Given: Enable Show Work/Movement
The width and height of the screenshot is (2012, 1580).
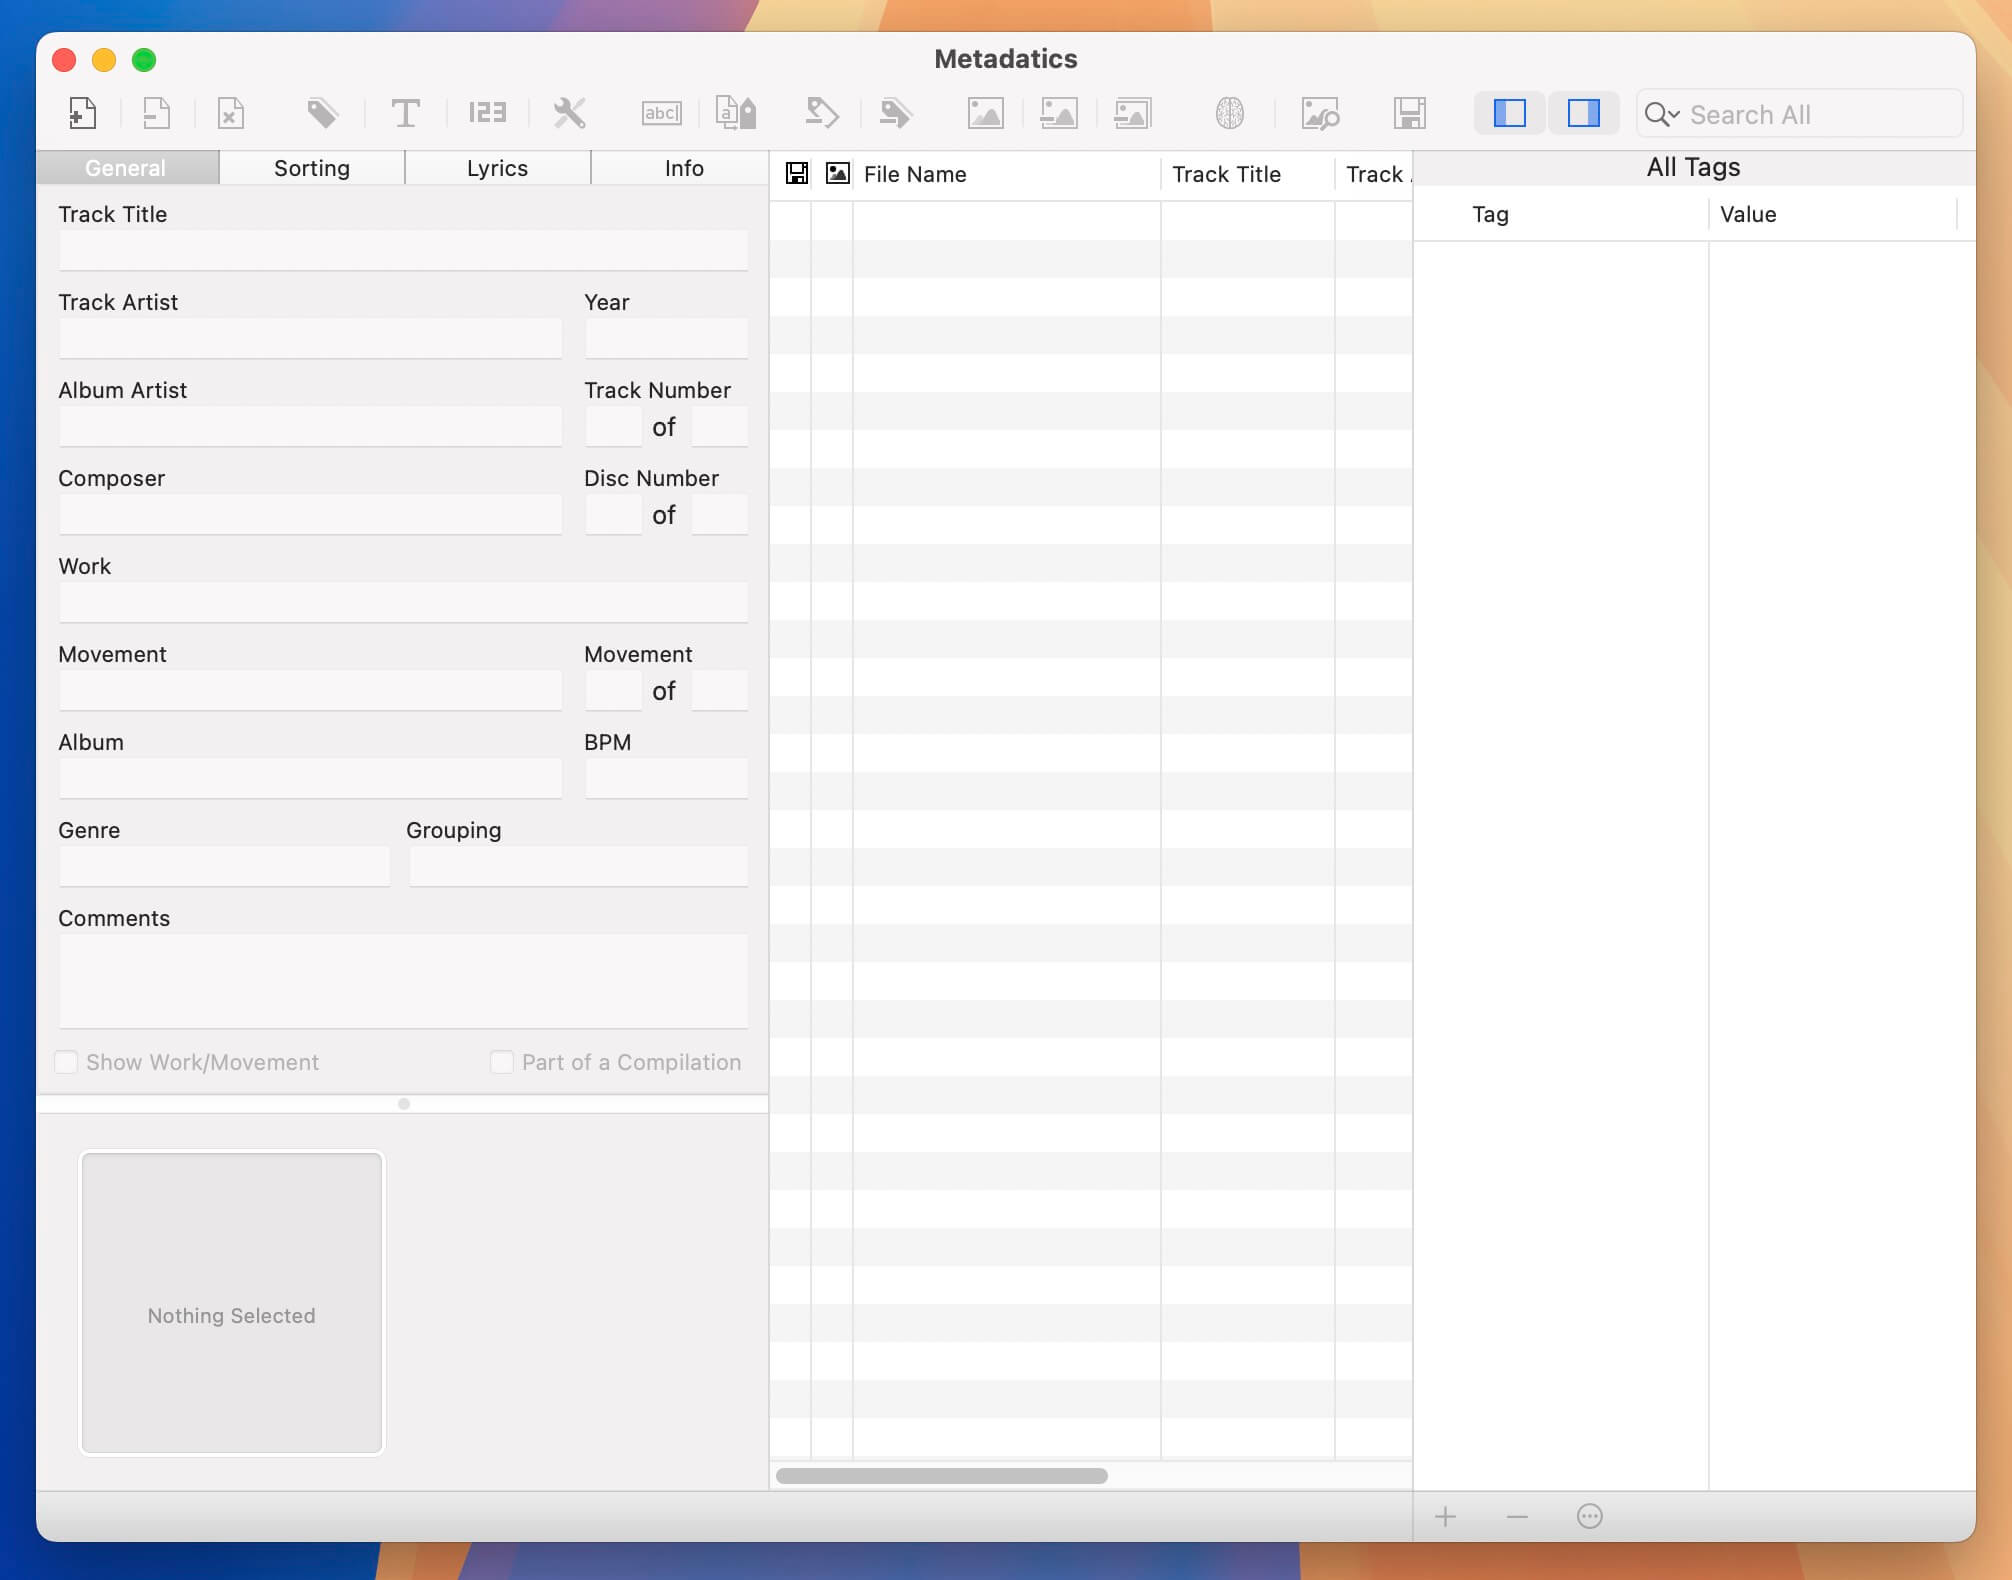Looking at the screenshot, I should pyautogui.click(x=66, y=1062).
